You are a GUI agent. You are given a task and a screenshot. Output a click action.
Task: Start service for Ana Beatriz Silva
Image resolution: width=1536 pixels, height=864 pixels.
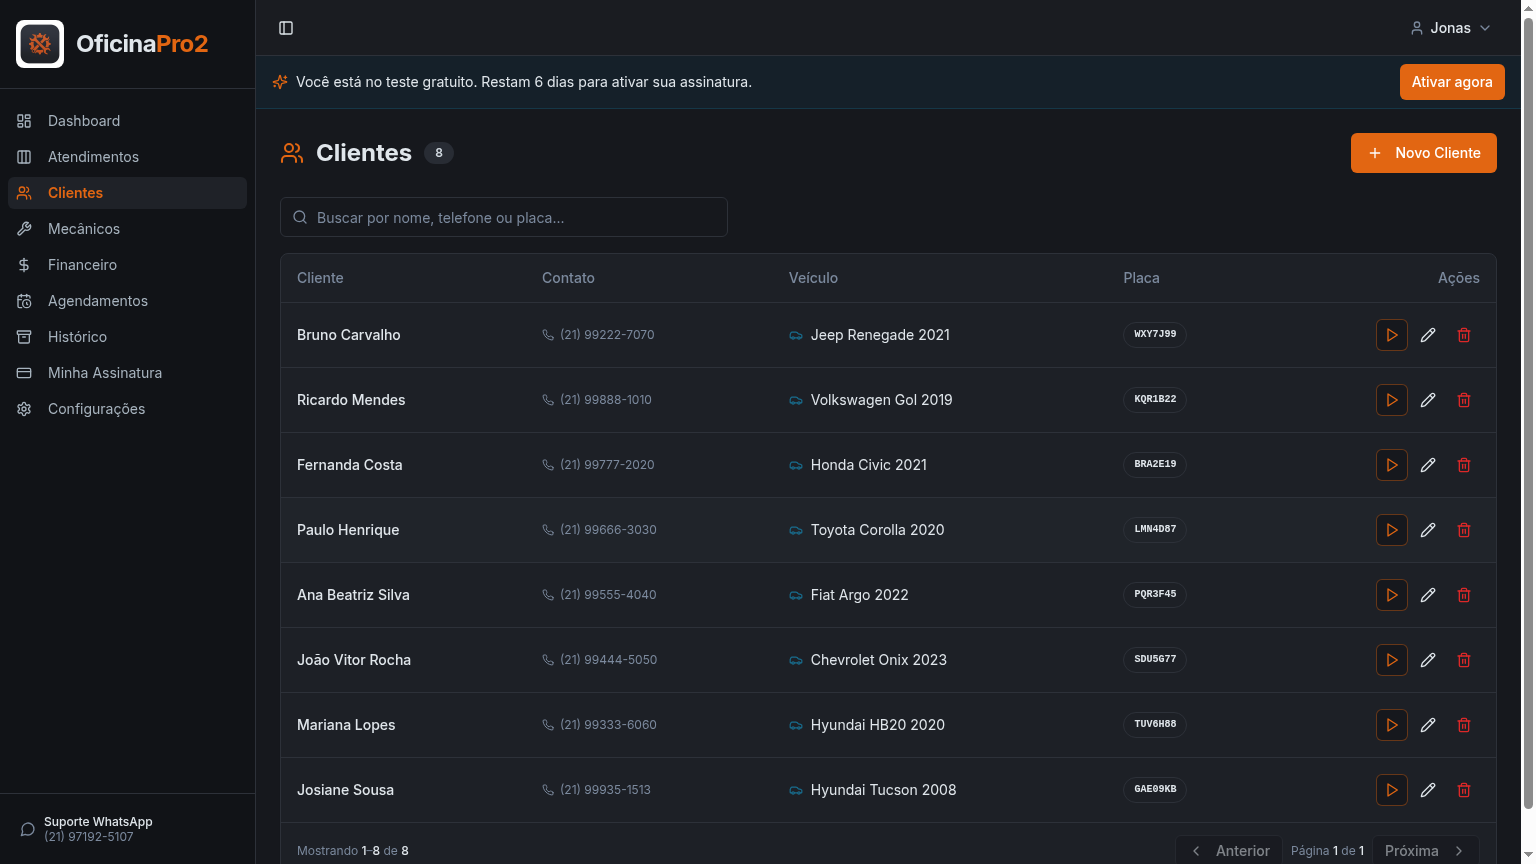[x=1392, y=595]
